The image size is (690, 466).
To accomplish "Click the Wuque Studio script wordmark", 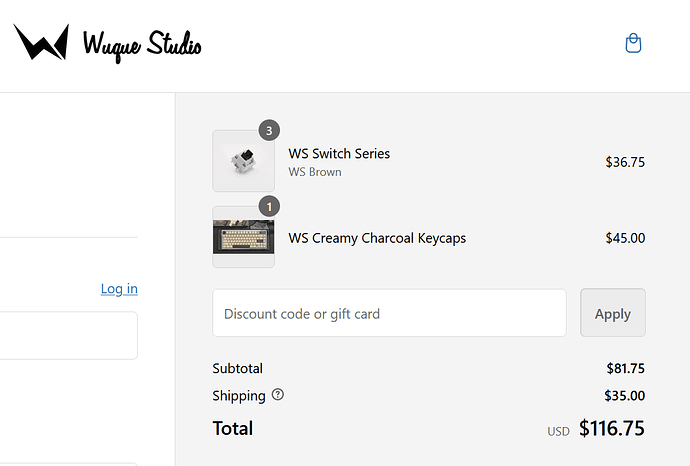I will point(142,44).
